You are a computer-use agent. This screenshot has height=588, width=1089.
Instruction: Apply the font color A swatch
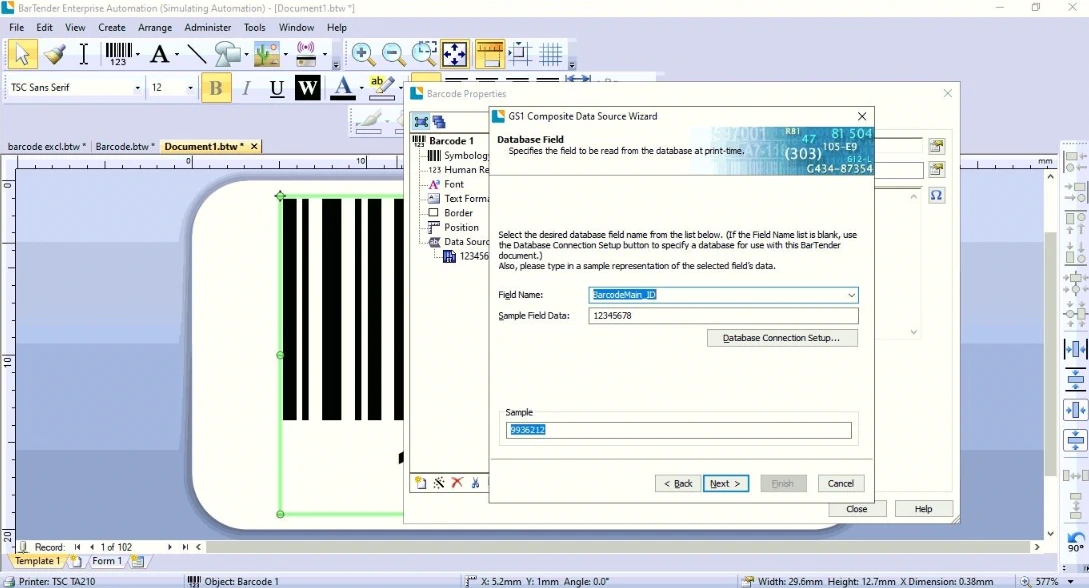click(x=342, y=88)
